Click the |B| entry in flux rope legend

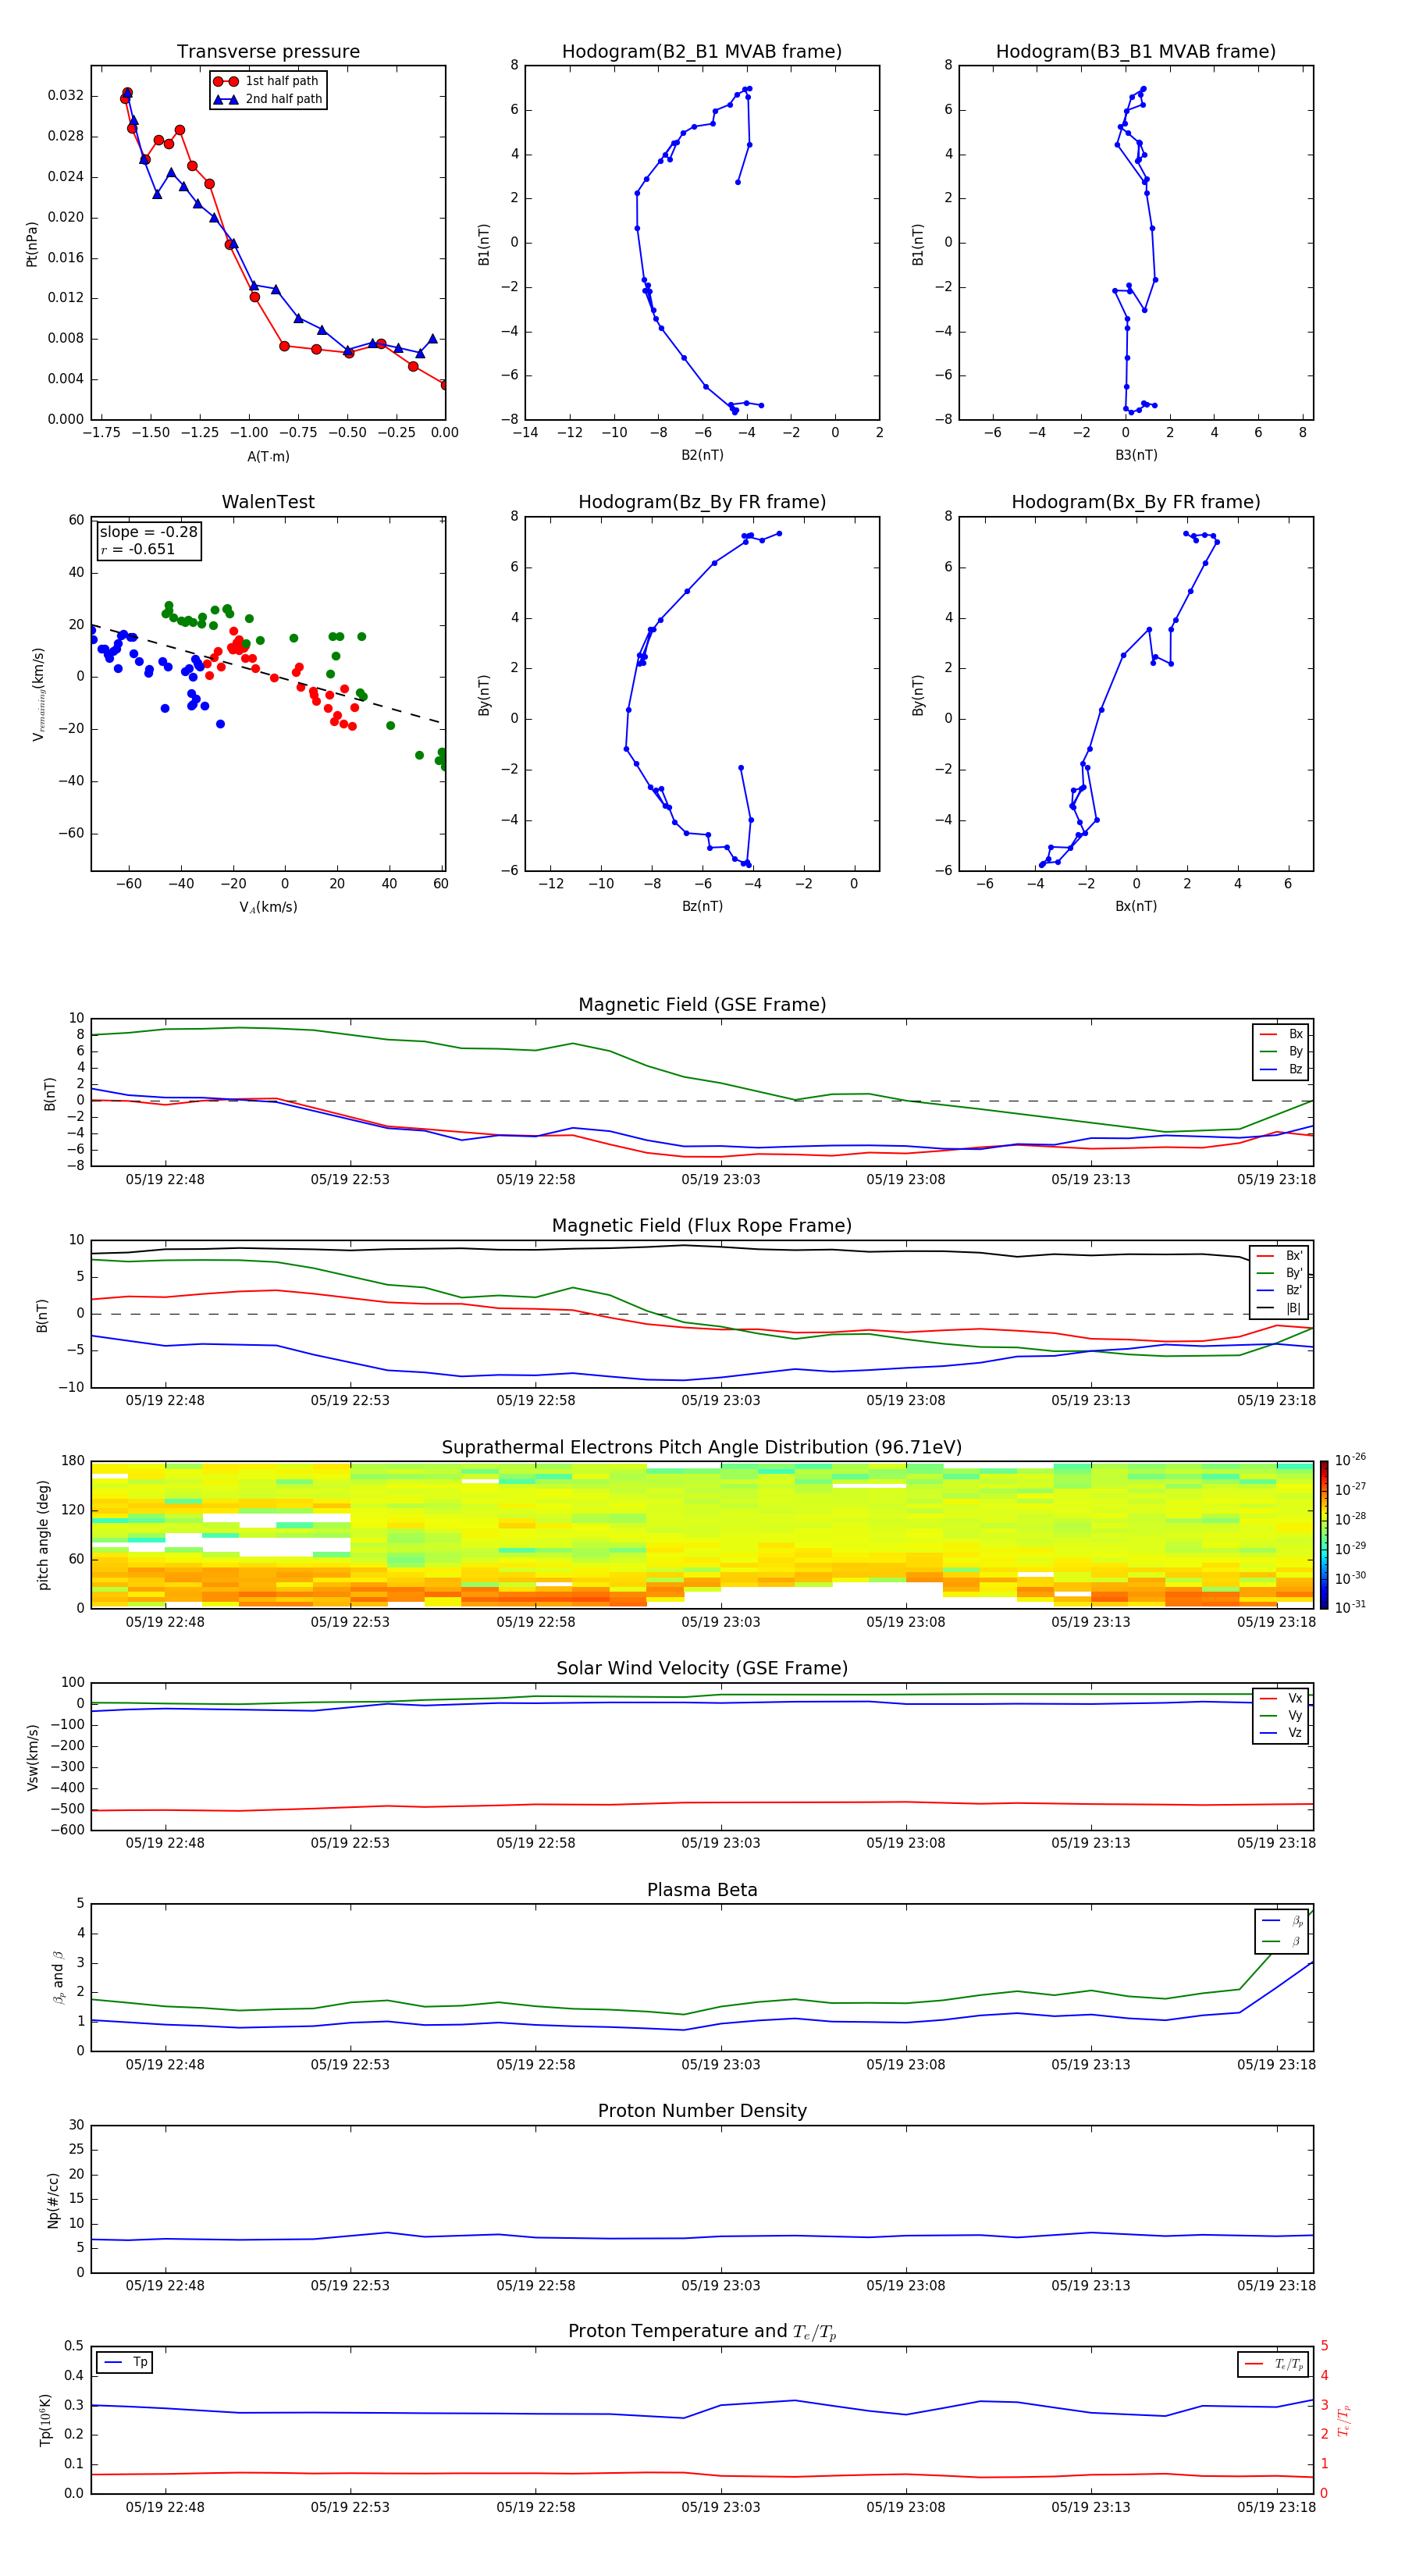click(1279, 1308)
